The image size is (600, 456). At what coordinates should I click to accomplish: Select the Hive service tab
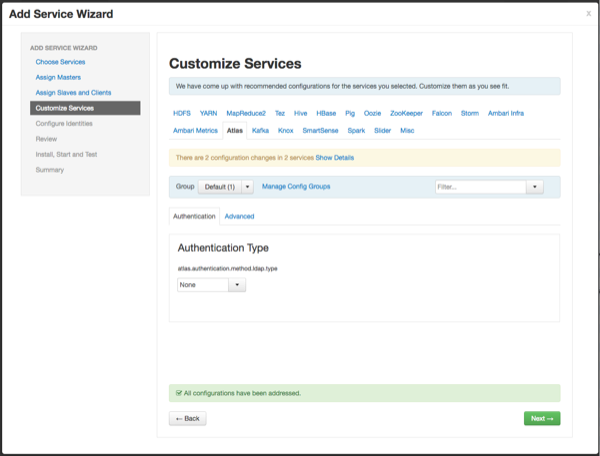click(301, 115)
